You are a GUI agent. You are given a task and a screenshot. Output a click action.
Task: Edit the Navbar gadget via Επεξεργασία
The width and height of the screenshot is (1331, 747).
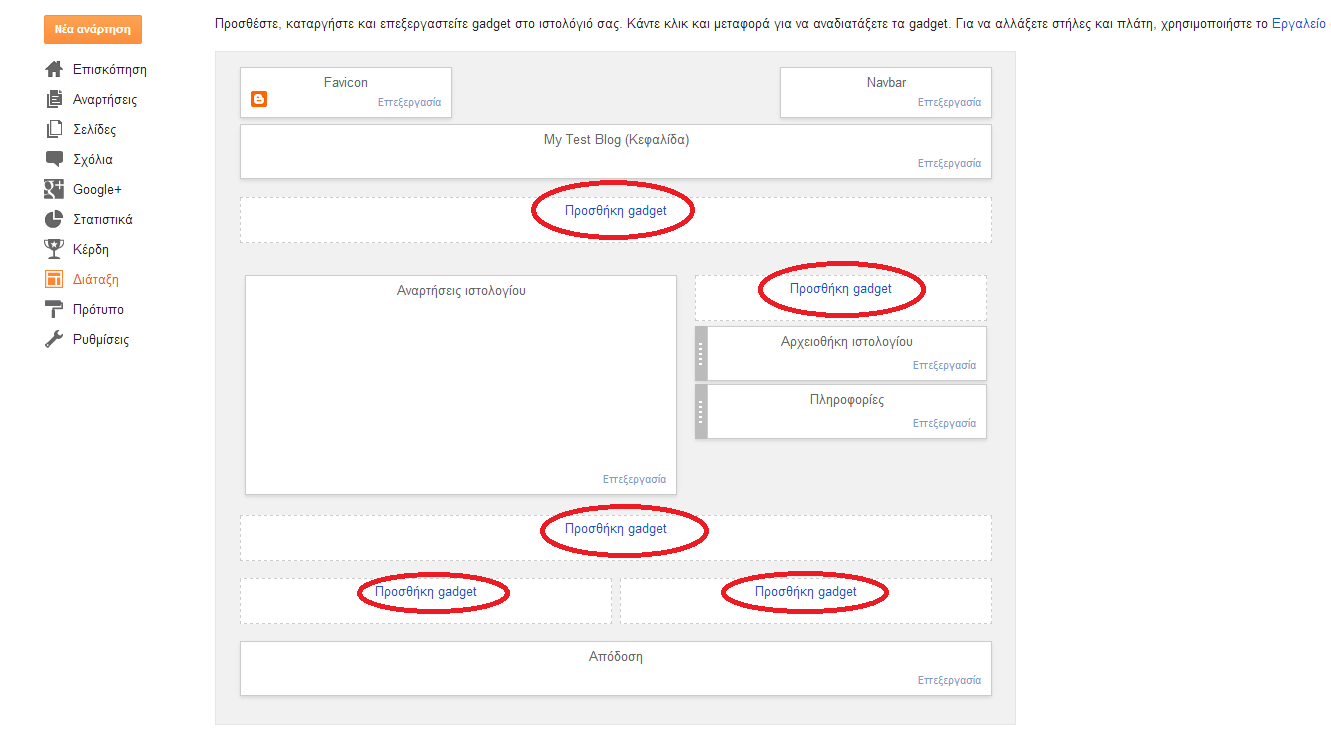[949, 102]
